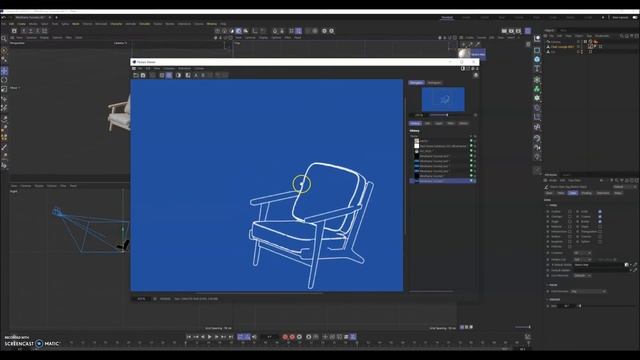Click the Z axis lock icon
Image resolution: width=640 pixels, height=360 pixels.
(x=38, y=31)
